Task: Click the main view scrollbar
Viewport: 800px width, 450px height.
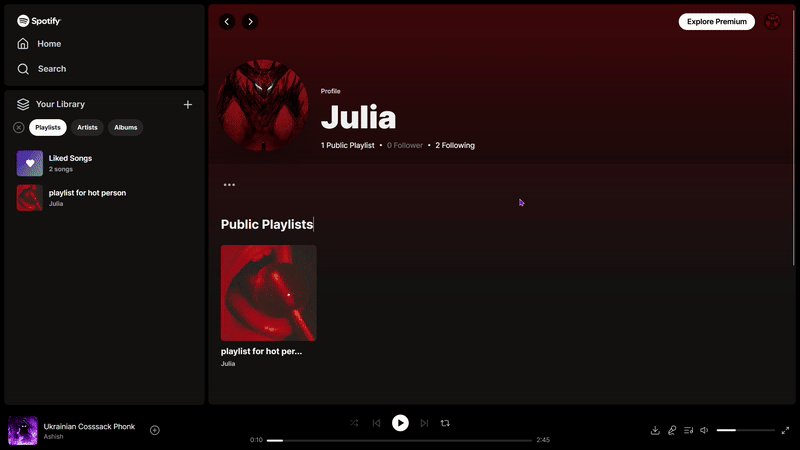Action: [x=793, y=136]
